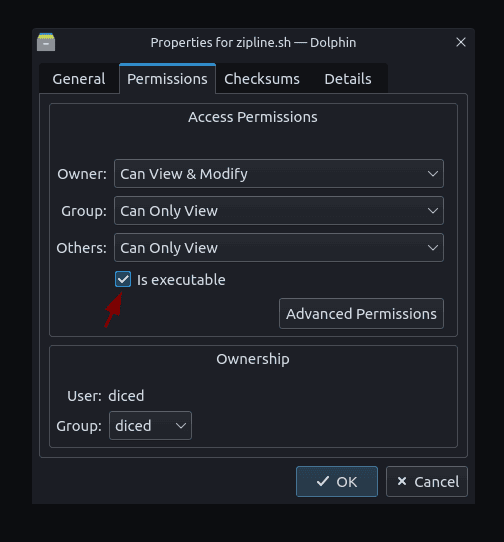Cancel the properties dialog

(x=427, y=482)
